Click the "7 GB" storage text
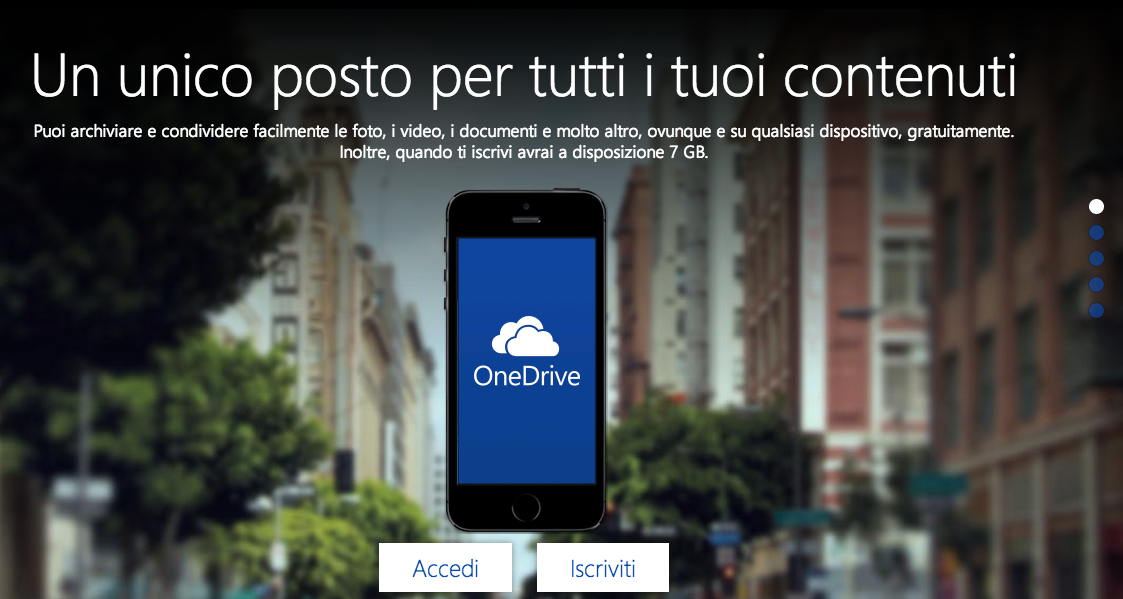 pyautogui.click(x=680, y=152)
